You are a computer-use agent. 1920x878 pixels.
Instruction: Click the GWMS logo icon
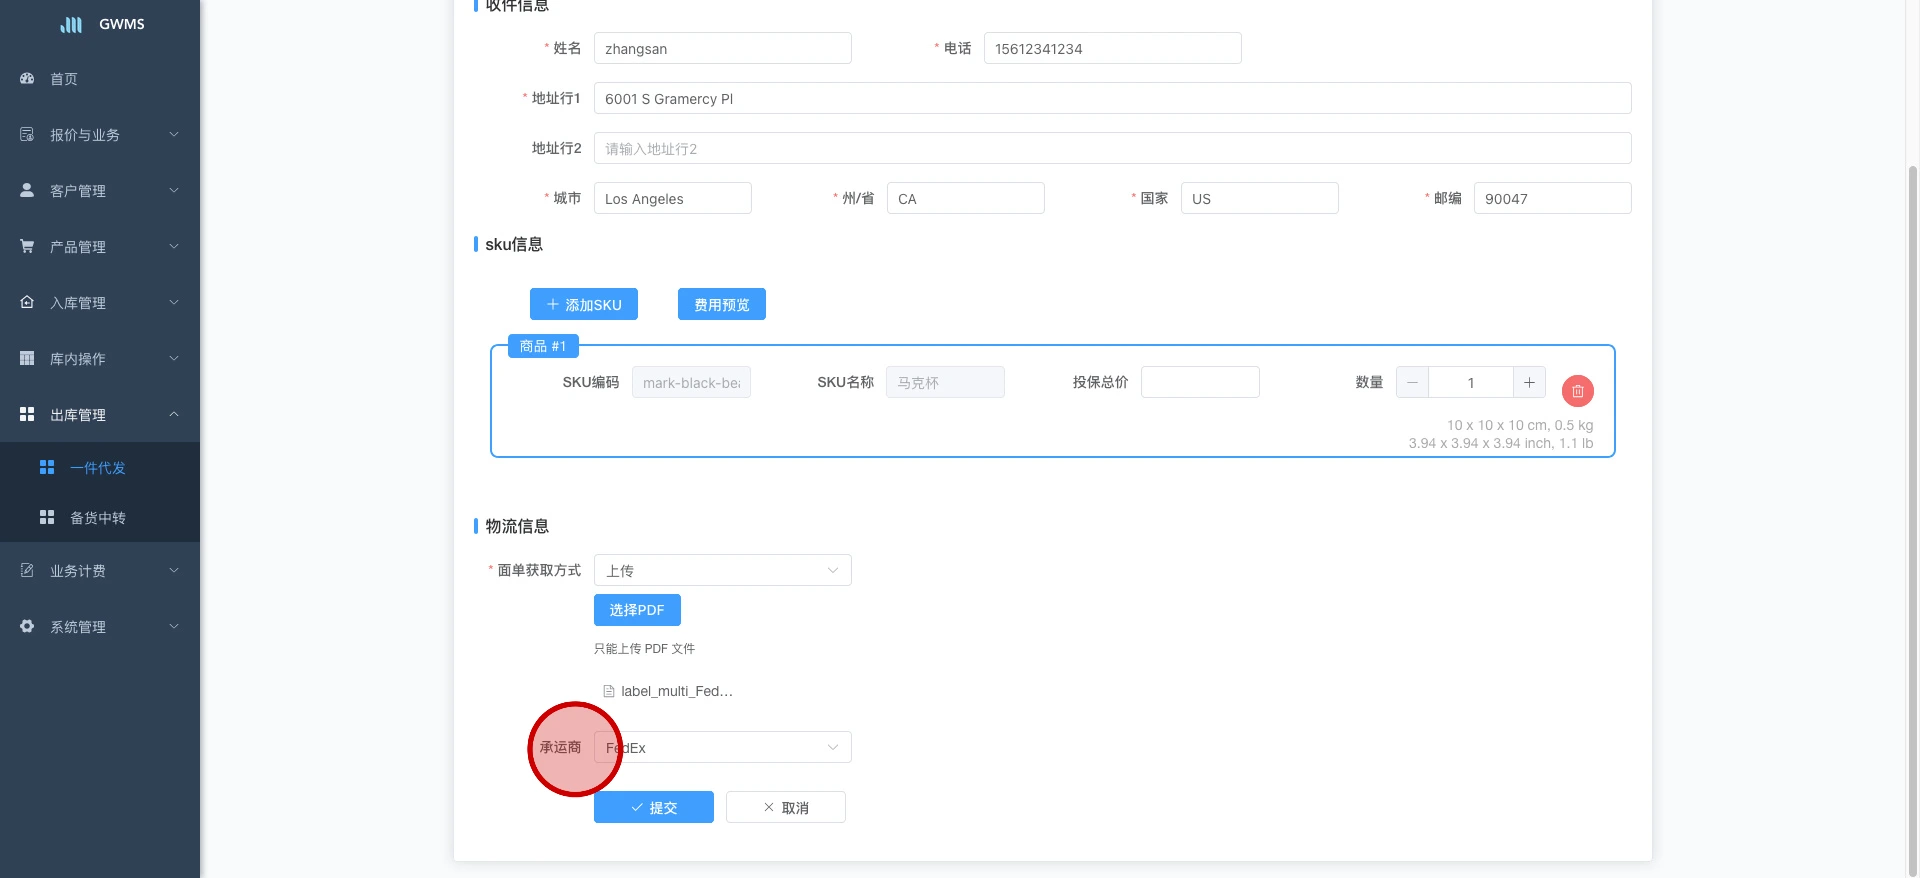click(x=71, y=24)
